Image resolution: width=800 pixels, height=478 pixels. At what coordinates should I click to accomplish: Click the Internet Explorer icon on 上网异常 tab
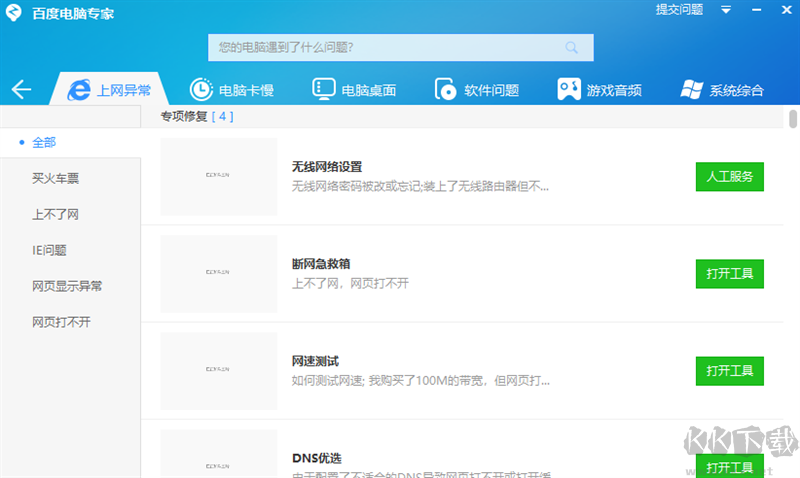coord(79,90)
